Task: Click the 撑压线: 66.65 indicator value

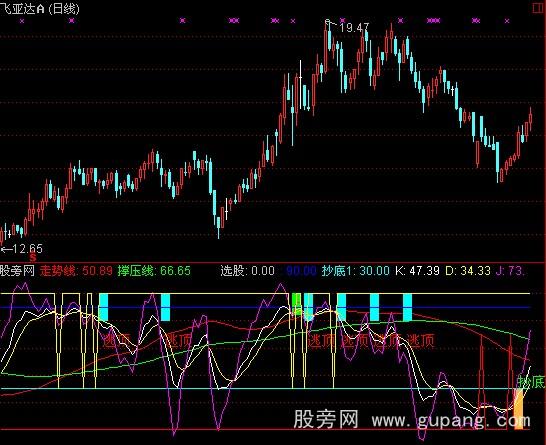Action: pyautogui.click(x=154, y=271)
